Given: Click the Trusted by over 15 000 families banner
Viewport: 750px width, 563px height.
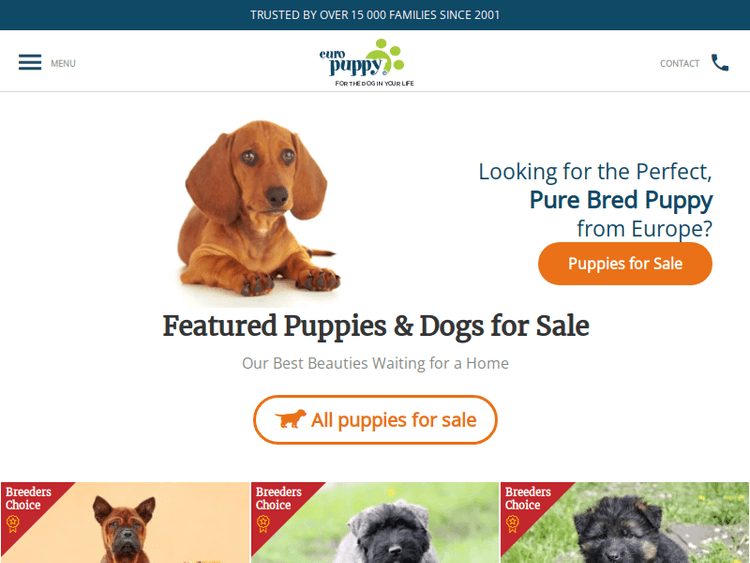Looking at the screenshot, I should [x=375, y=15].
